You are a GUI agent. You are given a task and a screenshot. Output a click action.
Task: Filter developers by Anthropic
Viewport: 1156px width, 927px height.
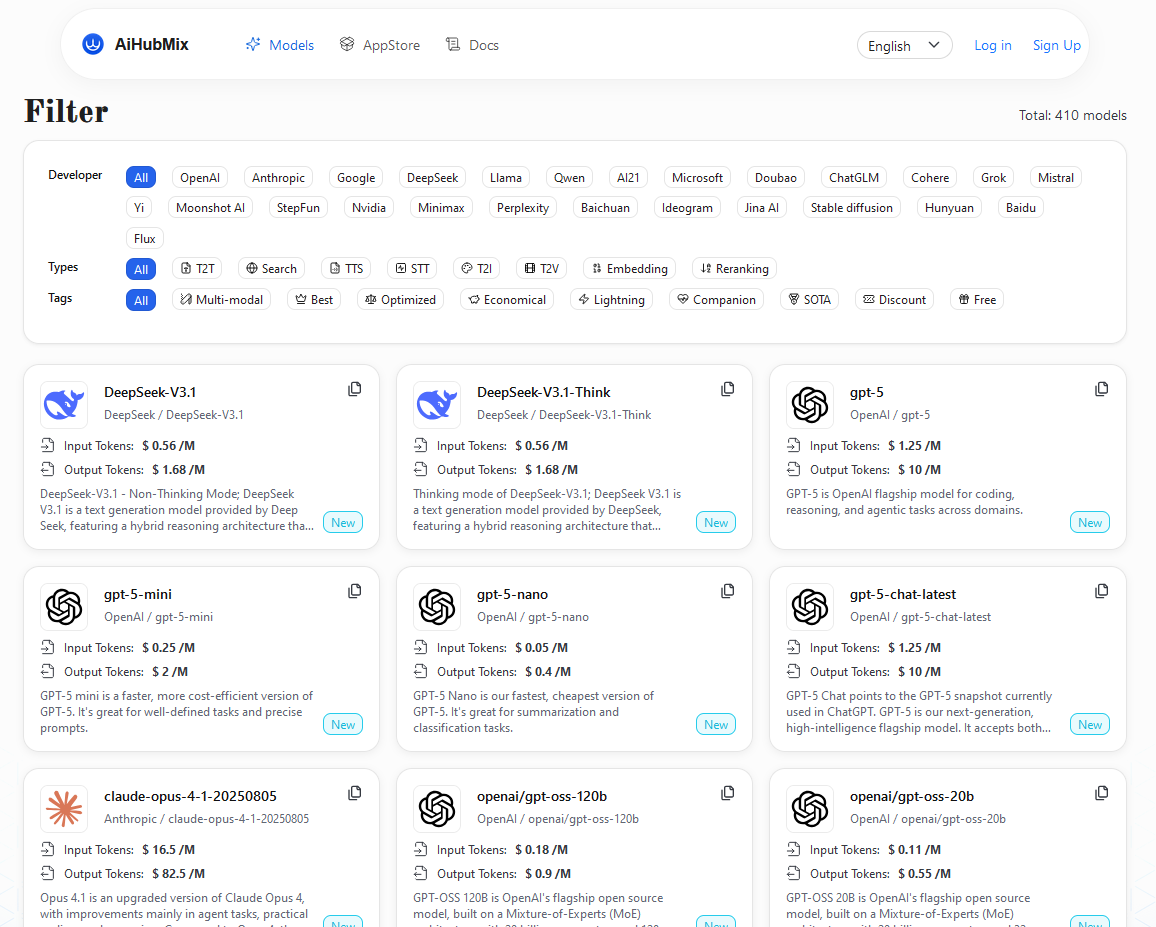[278, 178]
